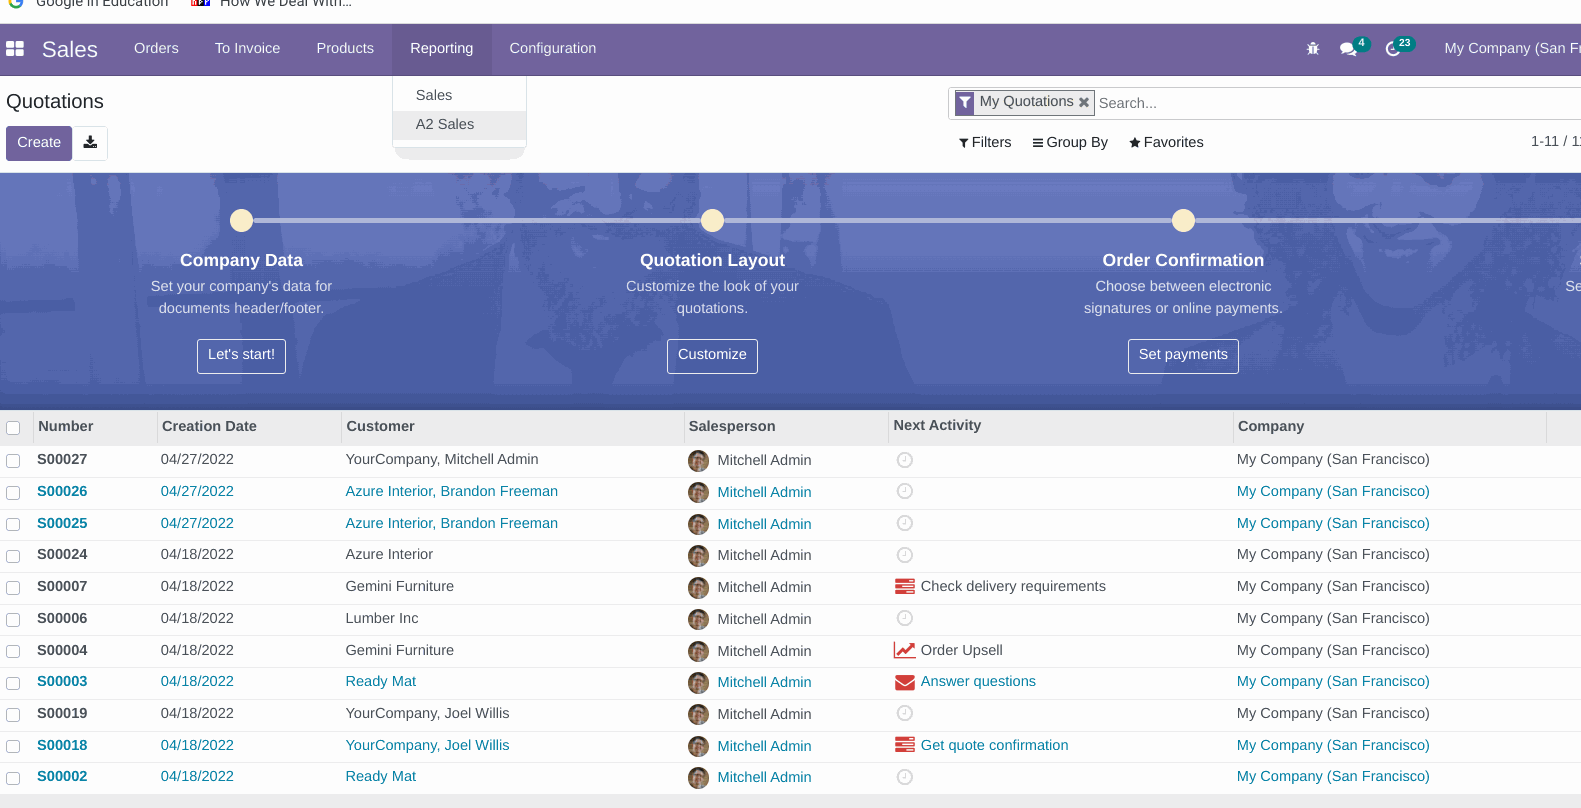Image resolution: width=1581 pixels, height=808 pixels.
Task: Click activity clock icon for S00025
Action: [x=905, y=523]
